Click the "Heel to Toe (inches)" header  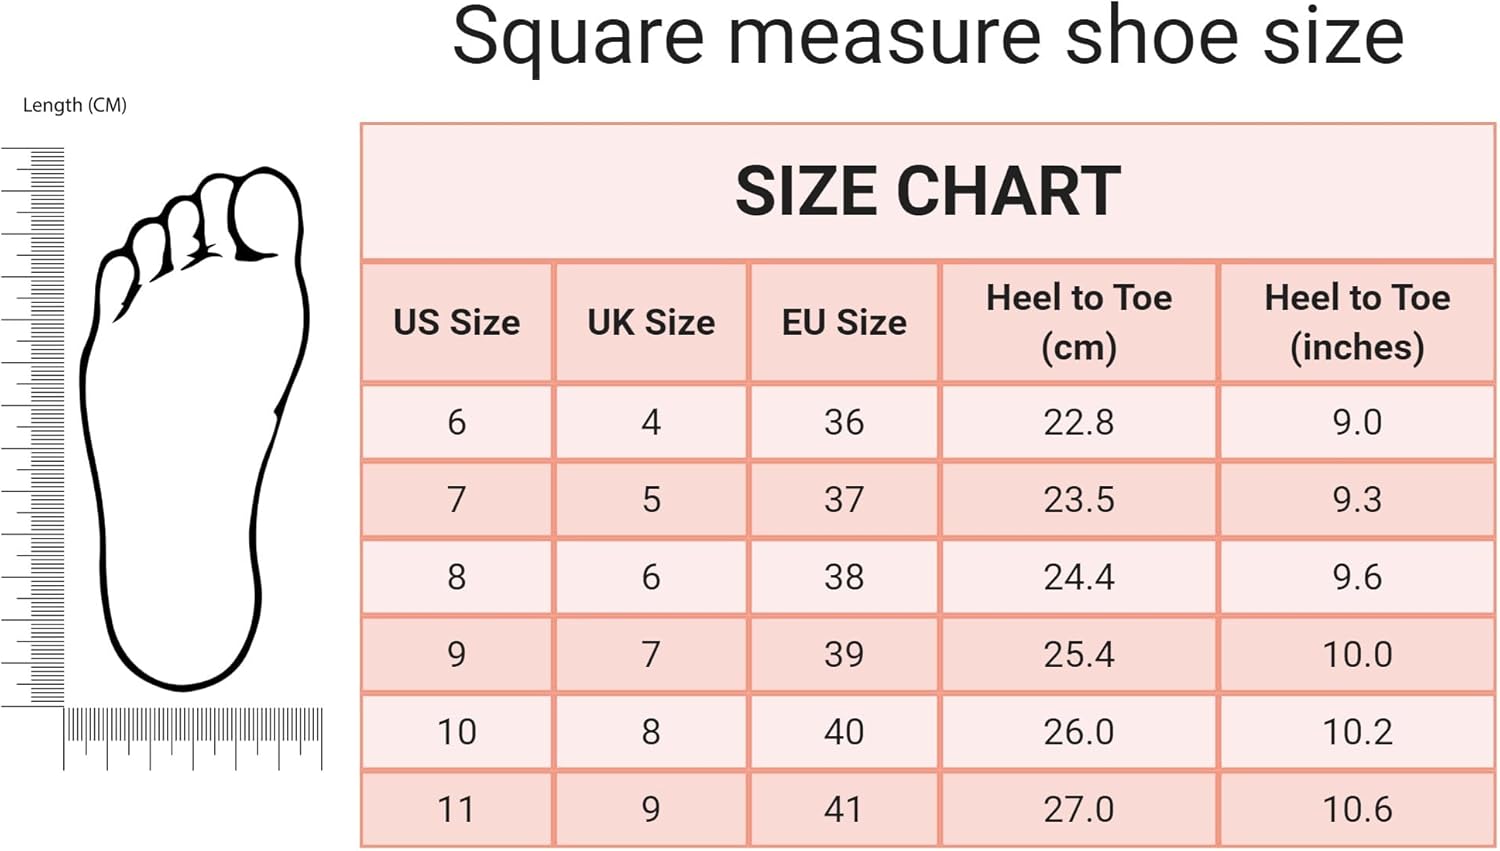tap(1357, 322)
